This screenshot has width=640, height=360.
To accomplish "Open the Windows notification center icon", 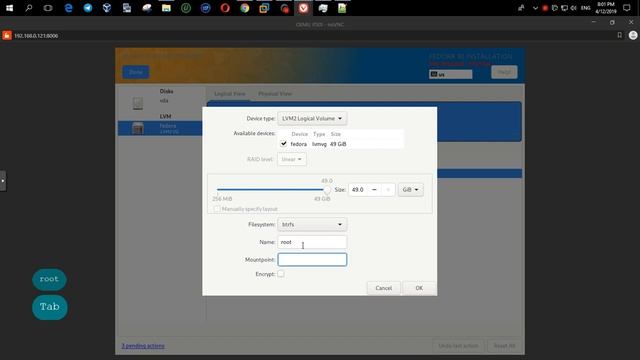I will click(627, 8).
